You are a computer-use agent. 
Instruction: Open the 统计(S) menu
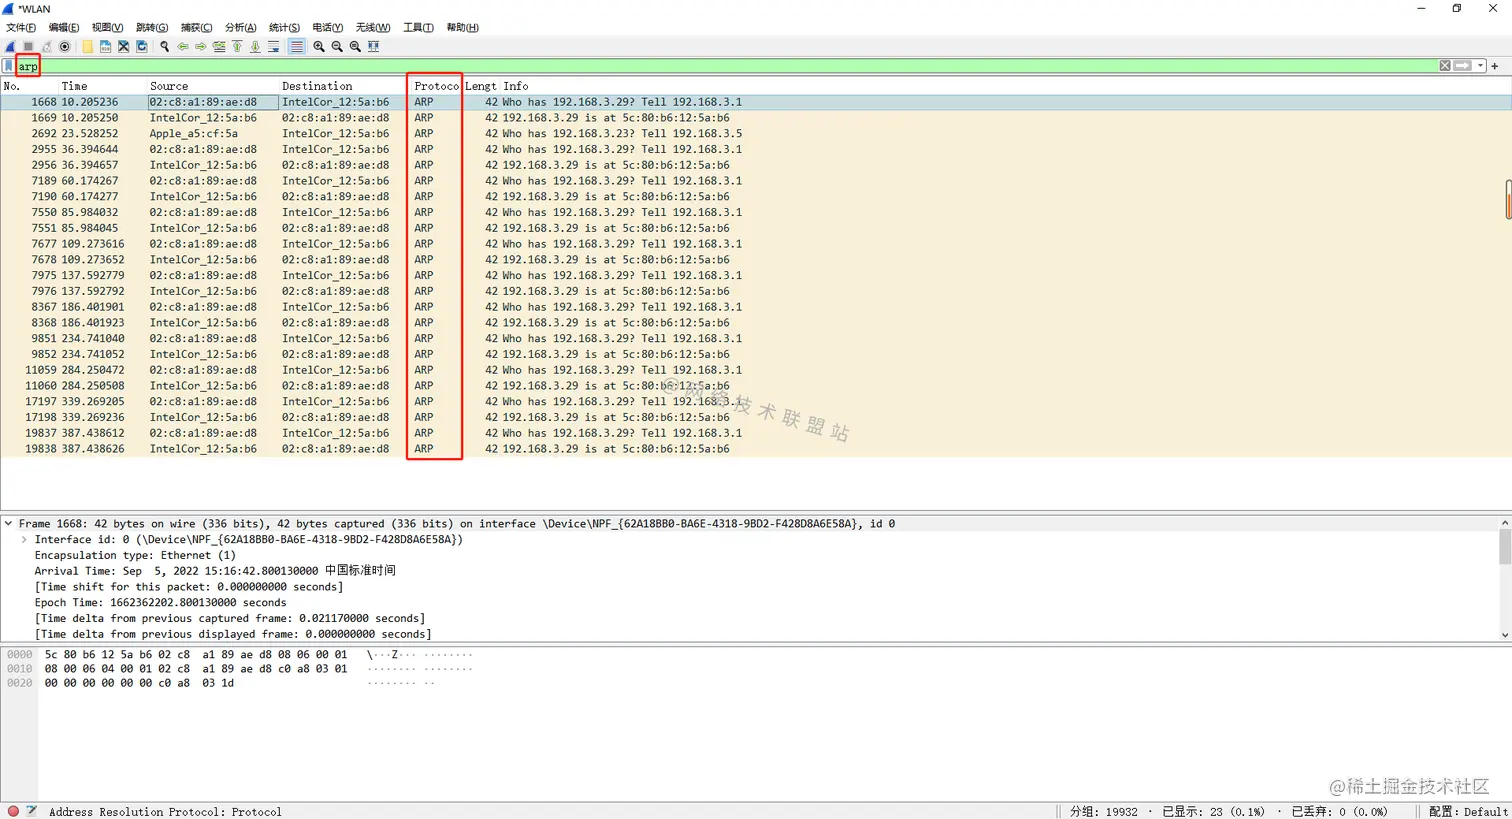(x=284, y=27)
